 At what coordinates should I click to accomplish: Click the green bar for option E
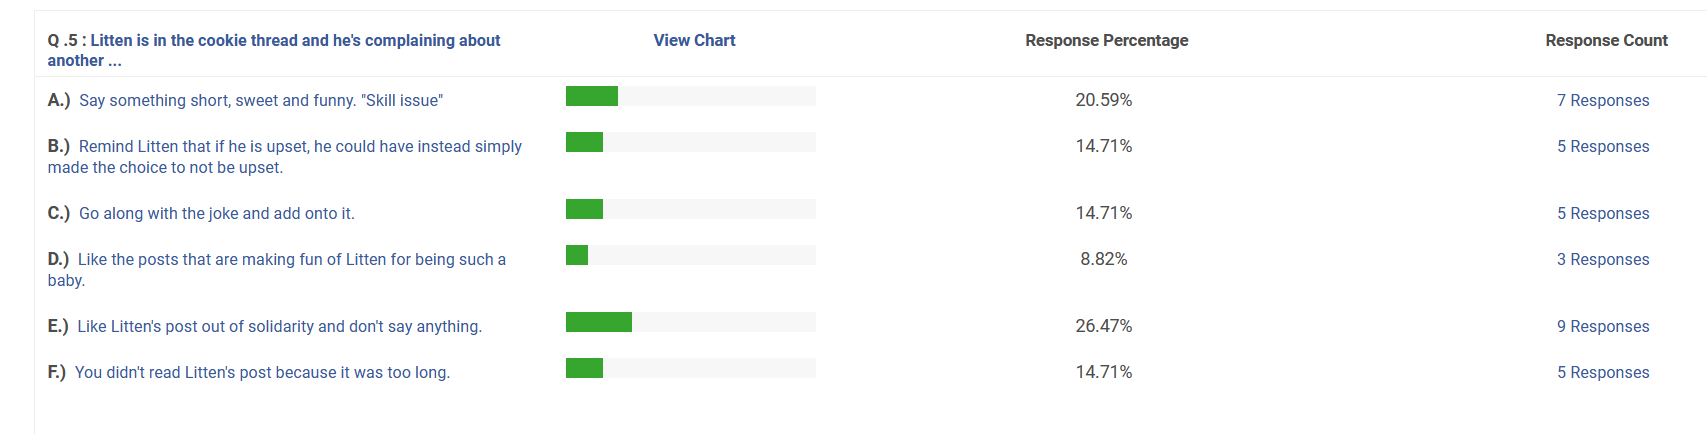[x=599, y=322]
